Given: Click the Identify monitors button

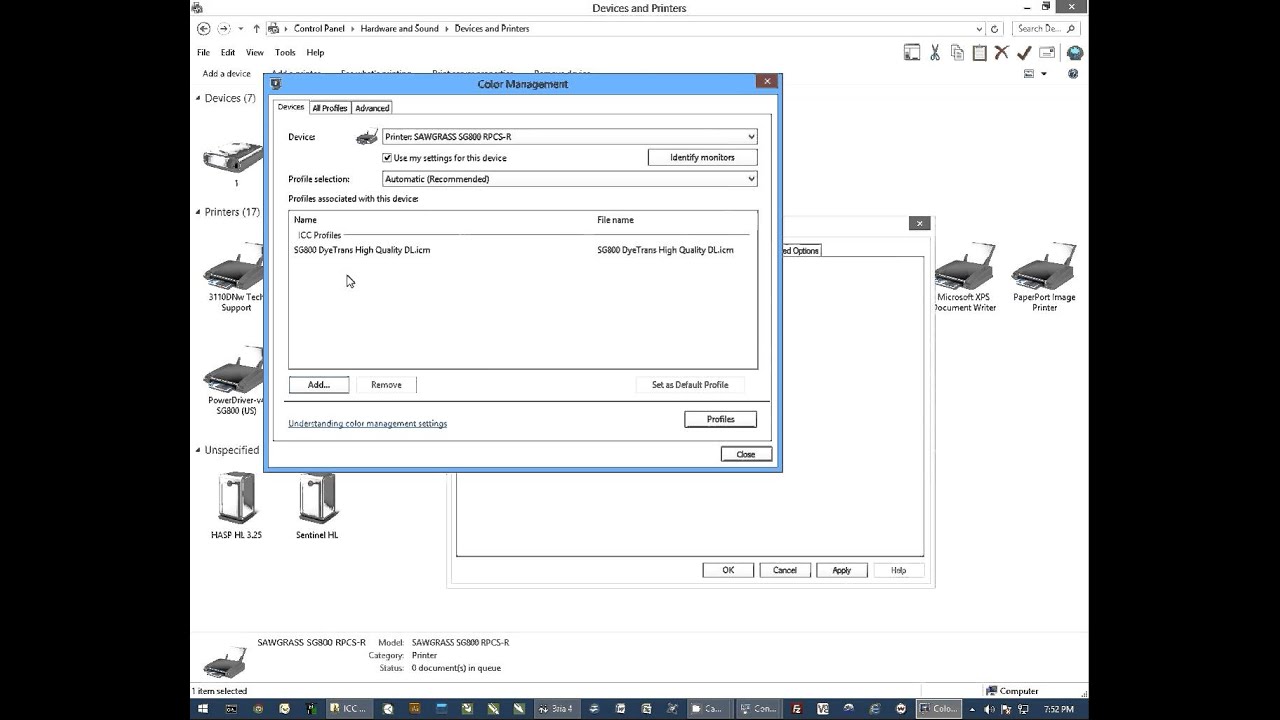Looking at the screenshot, I should (x=702, y=158).
